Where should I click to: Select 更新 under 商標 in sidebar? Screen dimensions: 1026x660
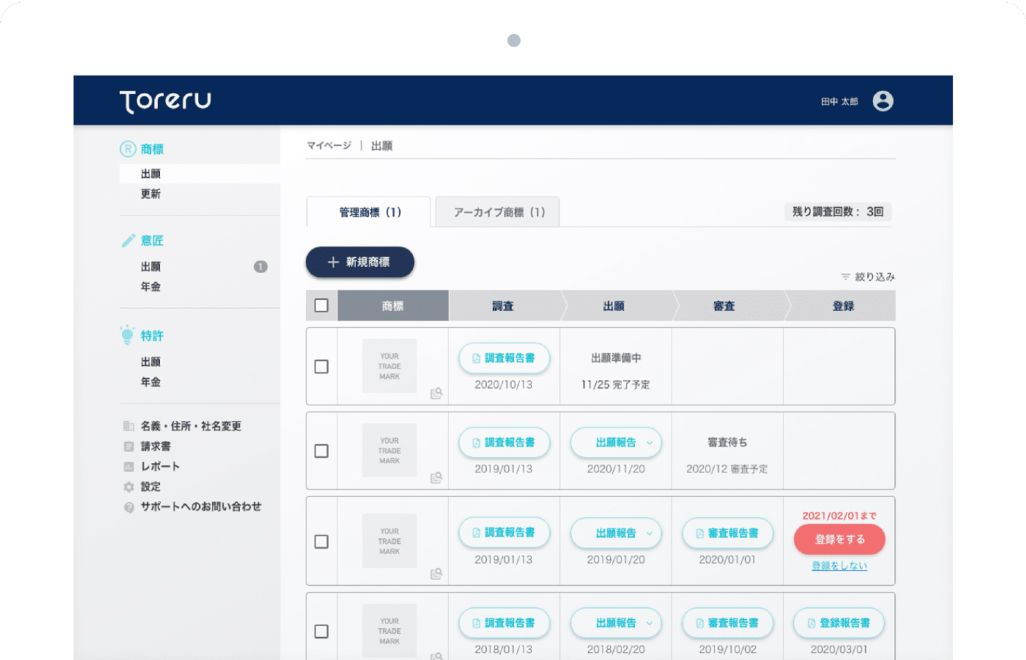pyautogui.click(x=150, y=194)
